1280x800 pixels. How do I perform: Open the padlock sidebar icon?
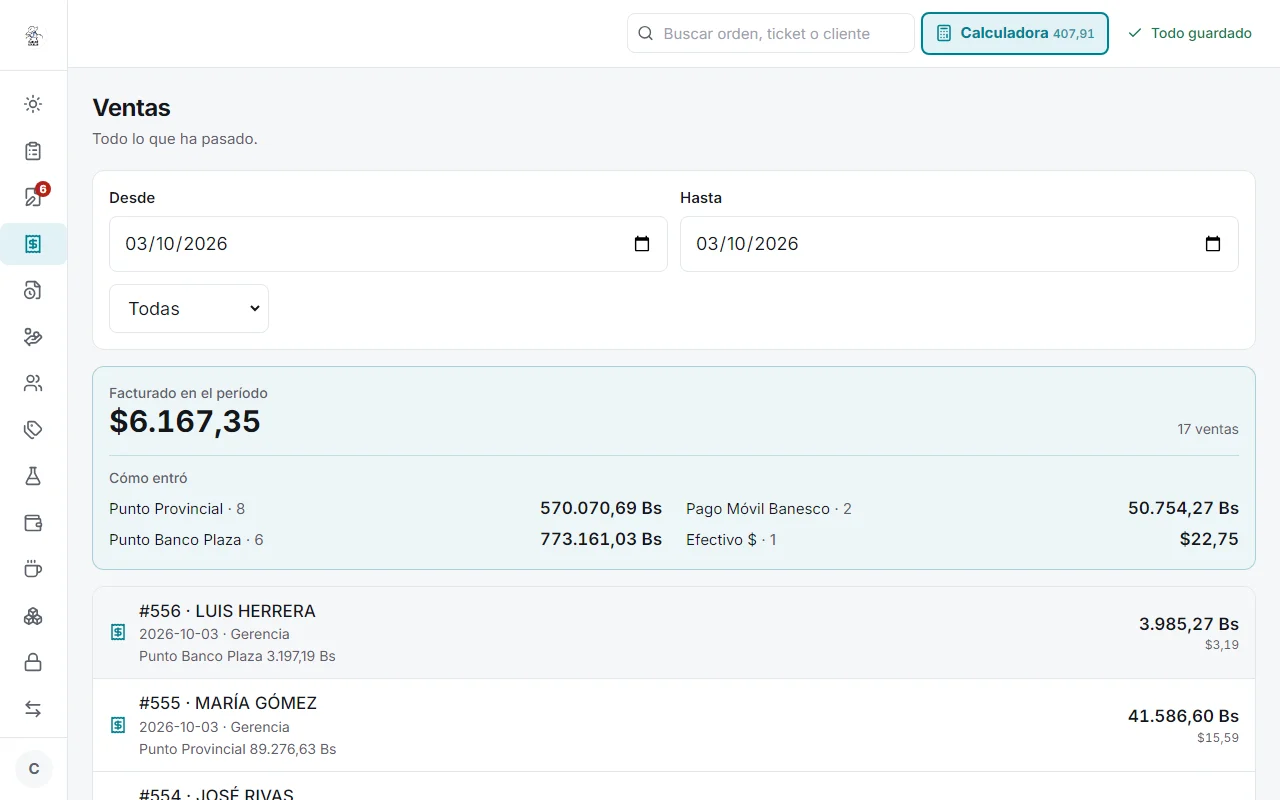(x=33, y=662)
